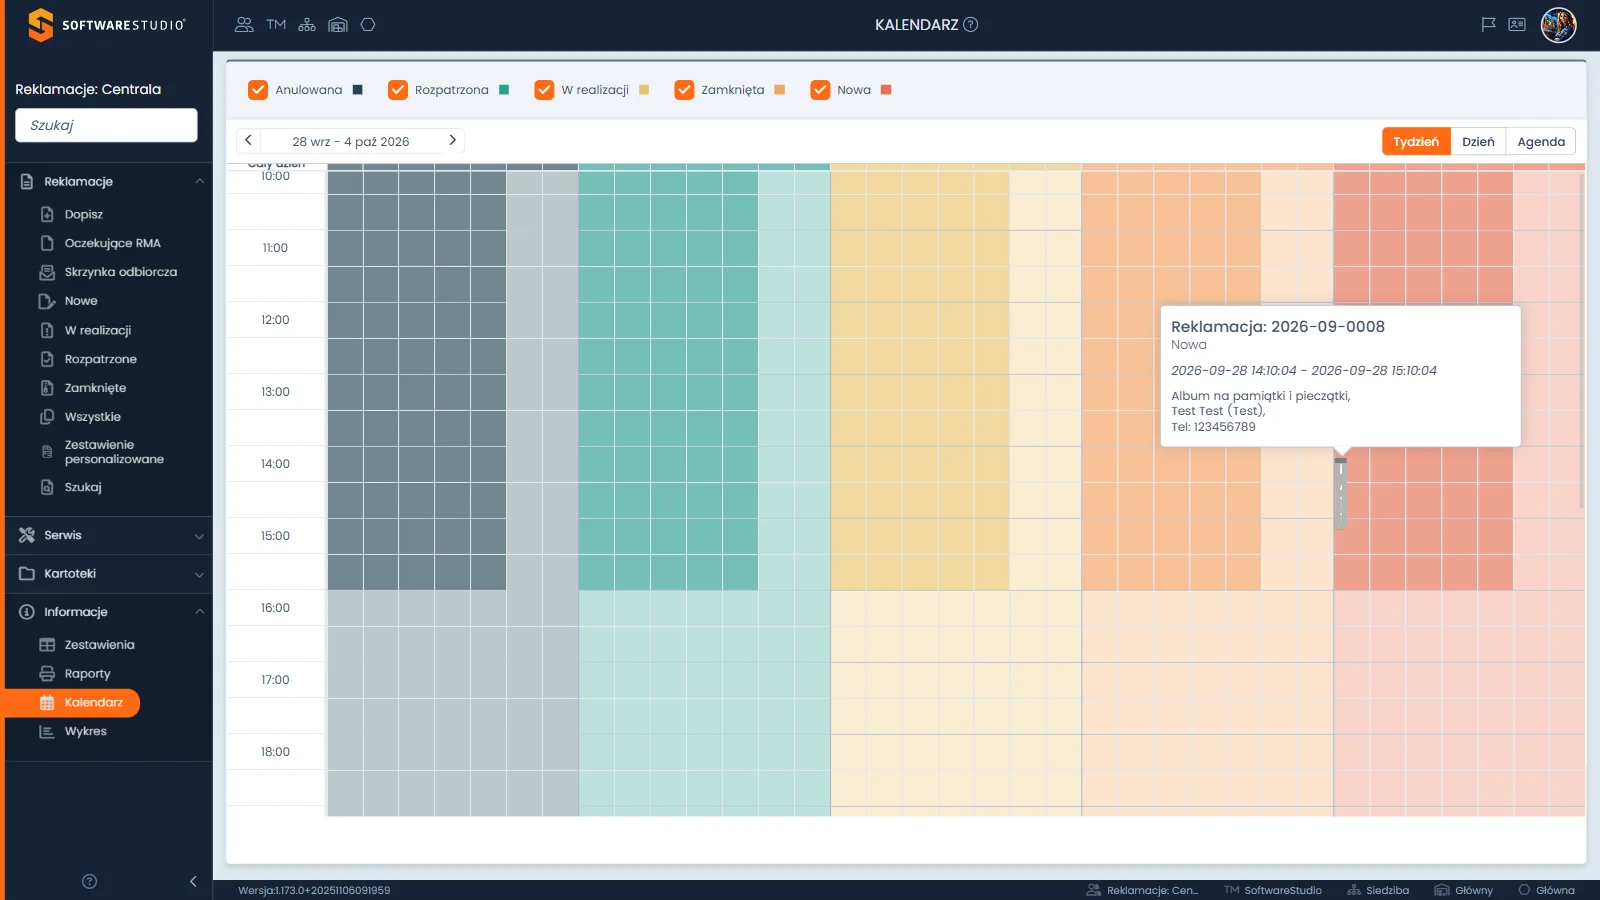Click Siedziba in status bar
Viewport: 1600px width, 900px height.
(x=1378, y=890)
